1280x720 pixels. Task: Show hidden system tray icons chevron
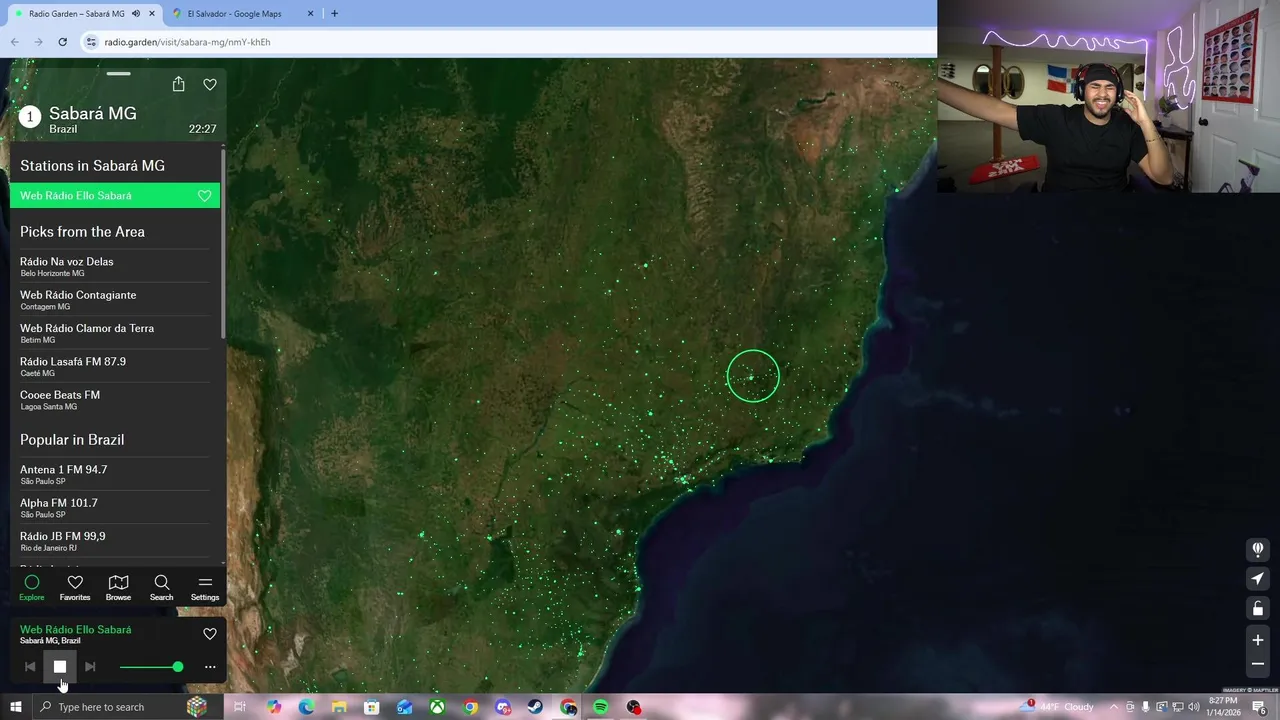[x=1114, y=707]
